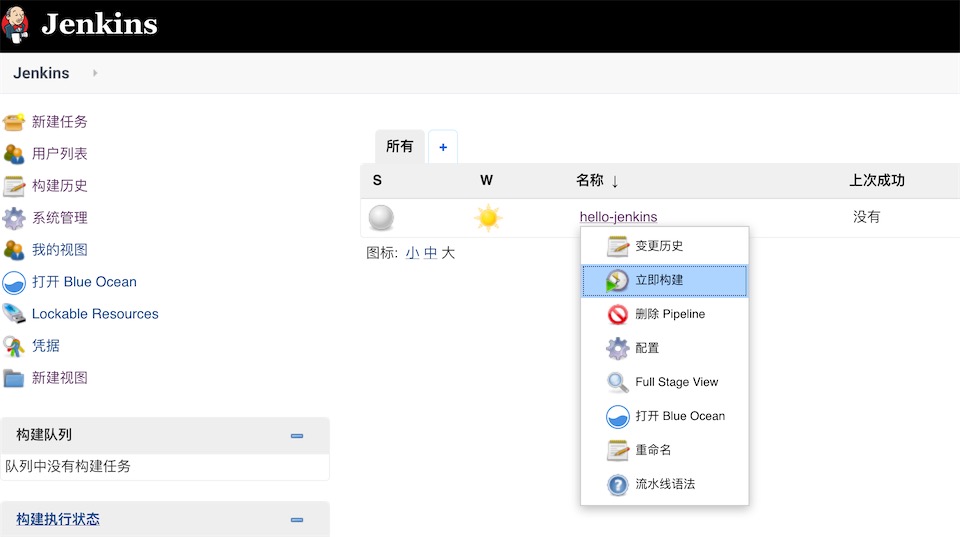Open the 新建任务 link
Screen dimensions: 960x537
pyautogui.click(x=59, y=122)
